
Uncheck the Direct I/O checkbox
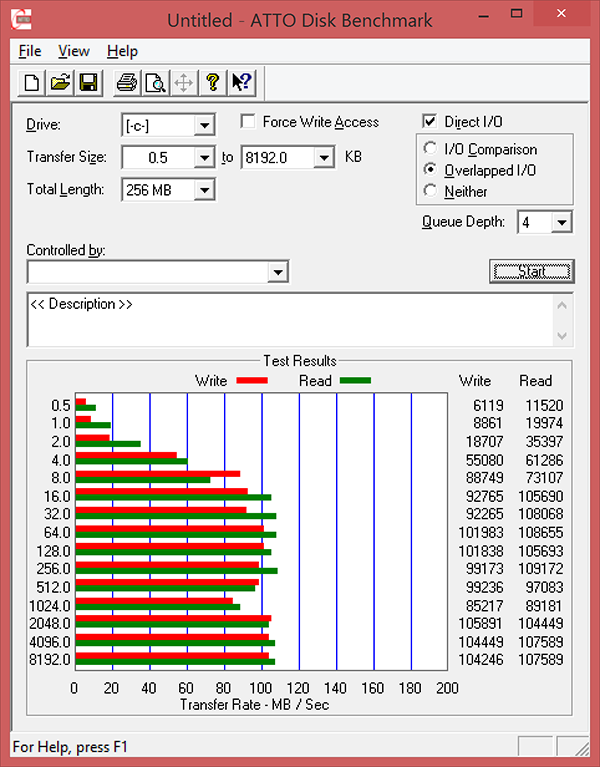(429, 121)
